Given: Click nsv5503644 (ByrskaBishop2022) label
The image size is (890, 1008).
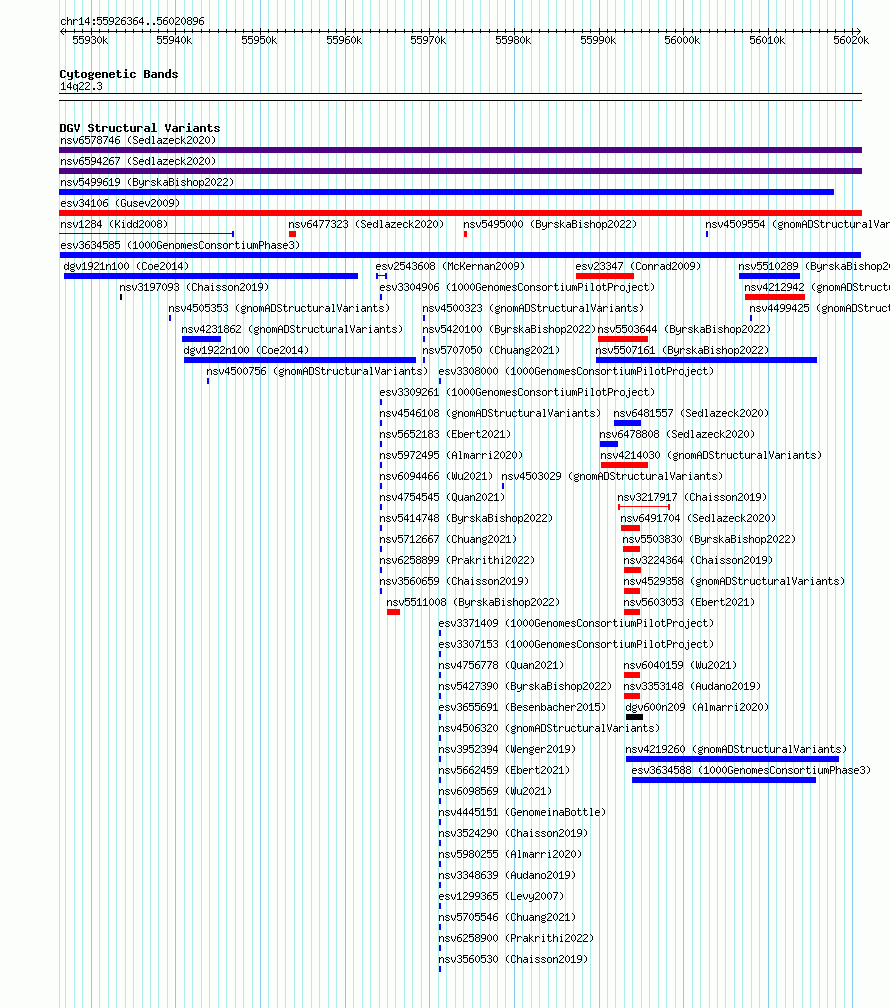Looking at the screenshot, I should coord(684,329).
